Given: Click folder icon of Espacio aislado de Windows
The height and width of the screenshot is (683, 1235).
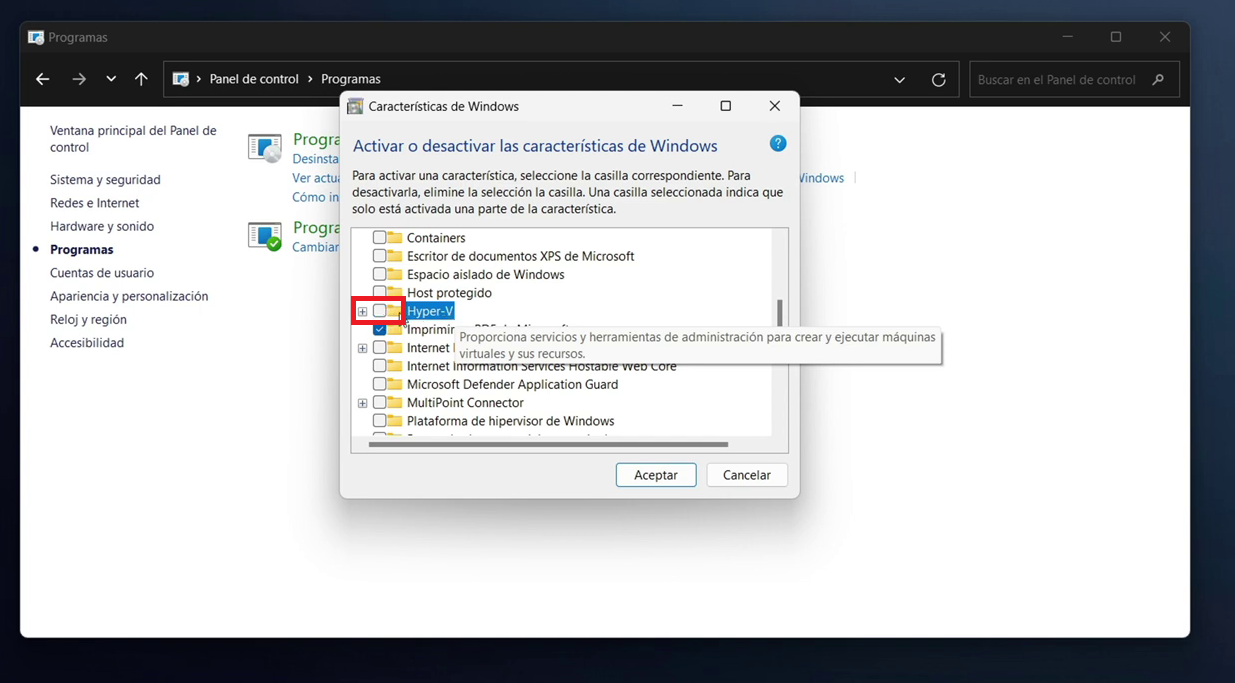Looking at the screenshot, I should 395,274.
